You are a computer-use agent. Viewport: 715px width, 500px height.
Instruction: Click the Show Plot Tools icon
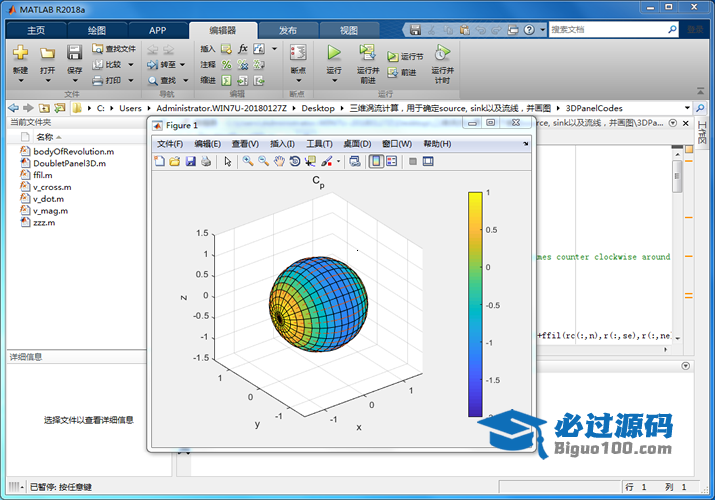pos(428,161)
